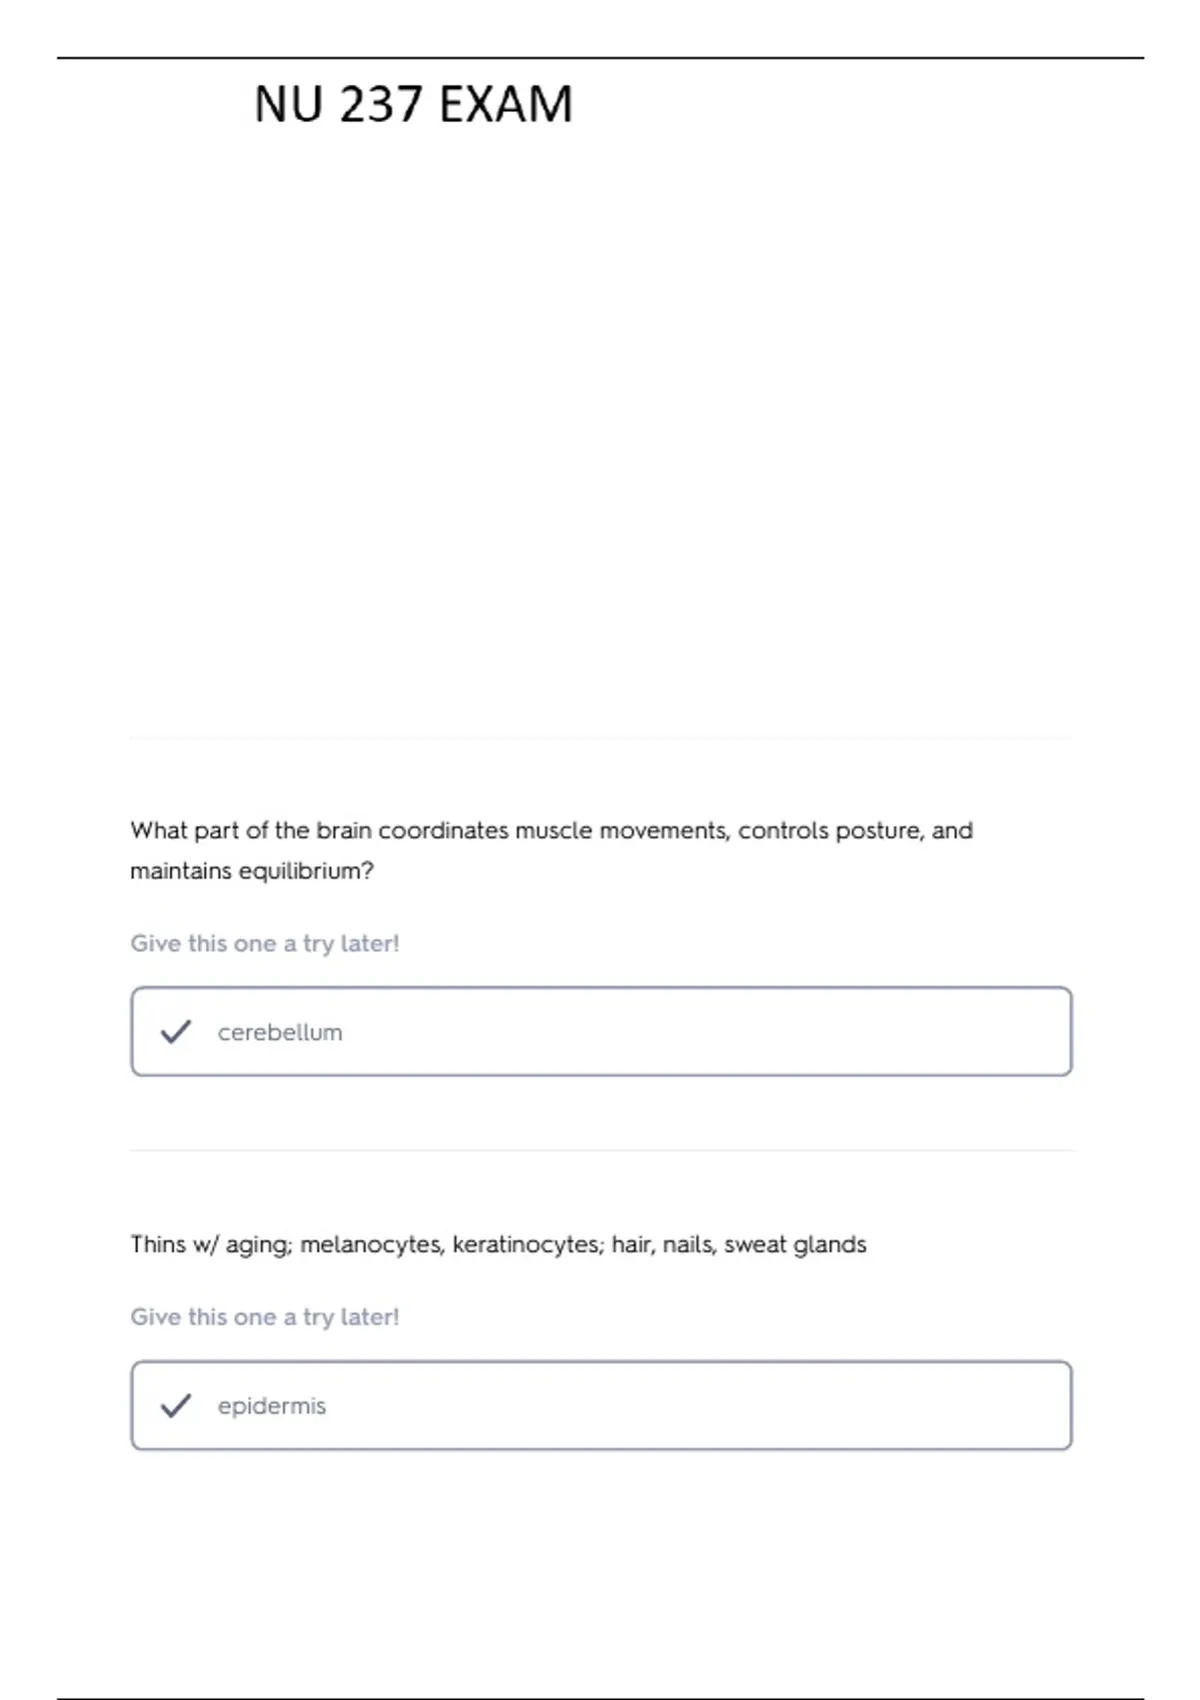
Task: Click the word epidermis in the answer
Action: pyautogui.click(x=272, y=1406)
